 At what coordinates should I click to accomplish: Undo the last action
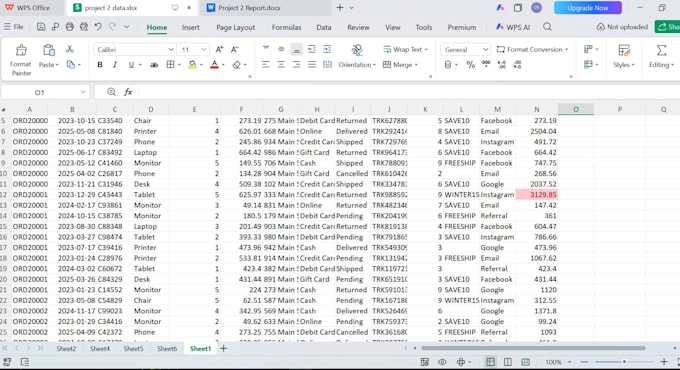pyautogui.click(x=98, y=27)
